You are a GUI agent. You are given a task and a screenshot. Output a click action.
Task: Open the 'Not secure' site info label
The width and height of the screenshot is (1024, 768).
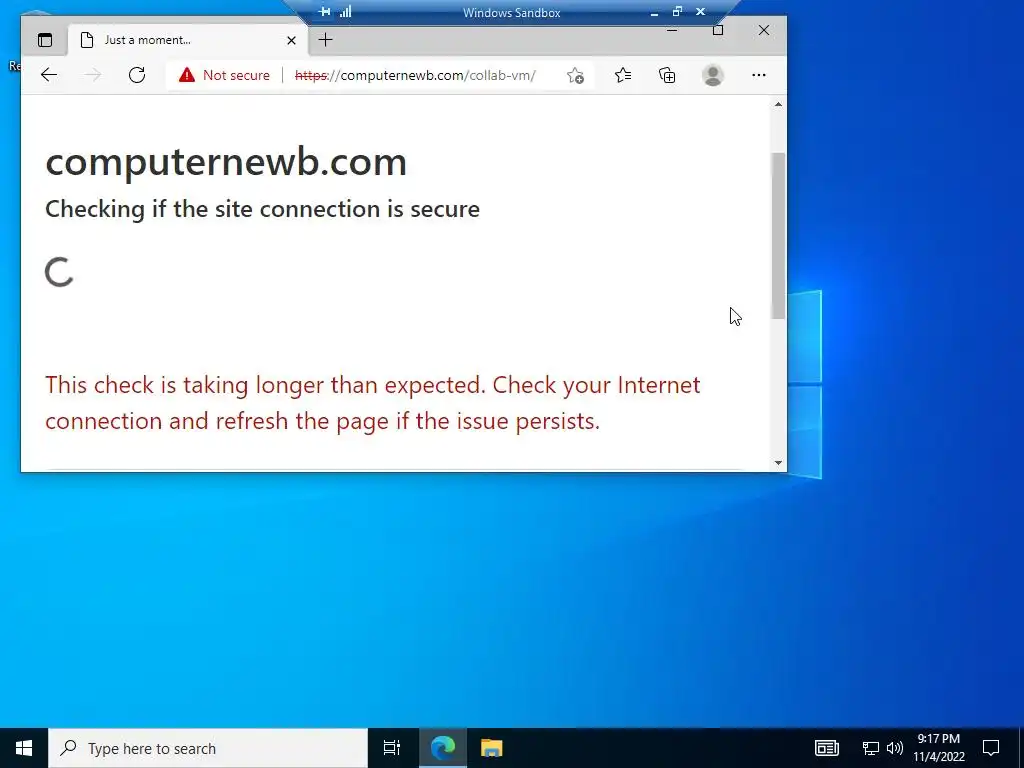(x=236, y=75)
